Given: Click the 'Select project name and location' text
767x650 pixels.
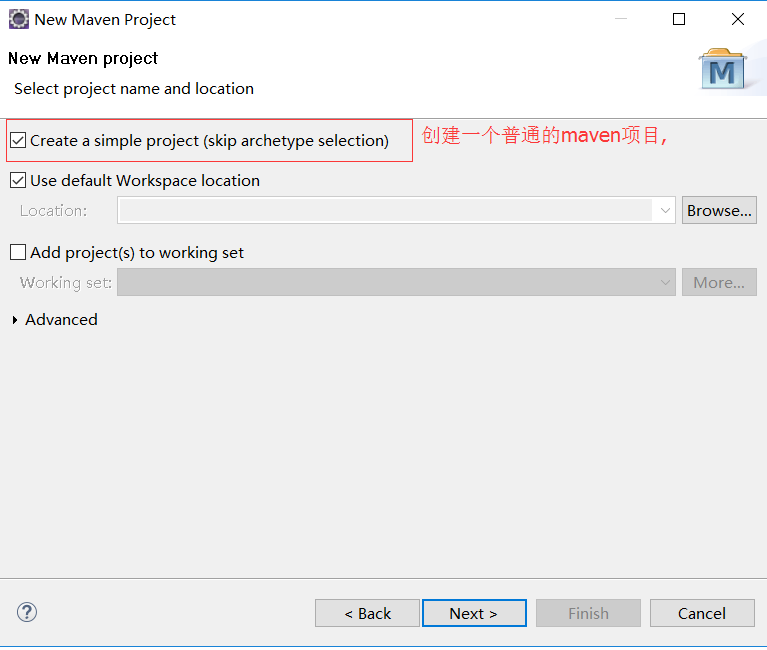Looking at the screenshot, I should (134, 89).
